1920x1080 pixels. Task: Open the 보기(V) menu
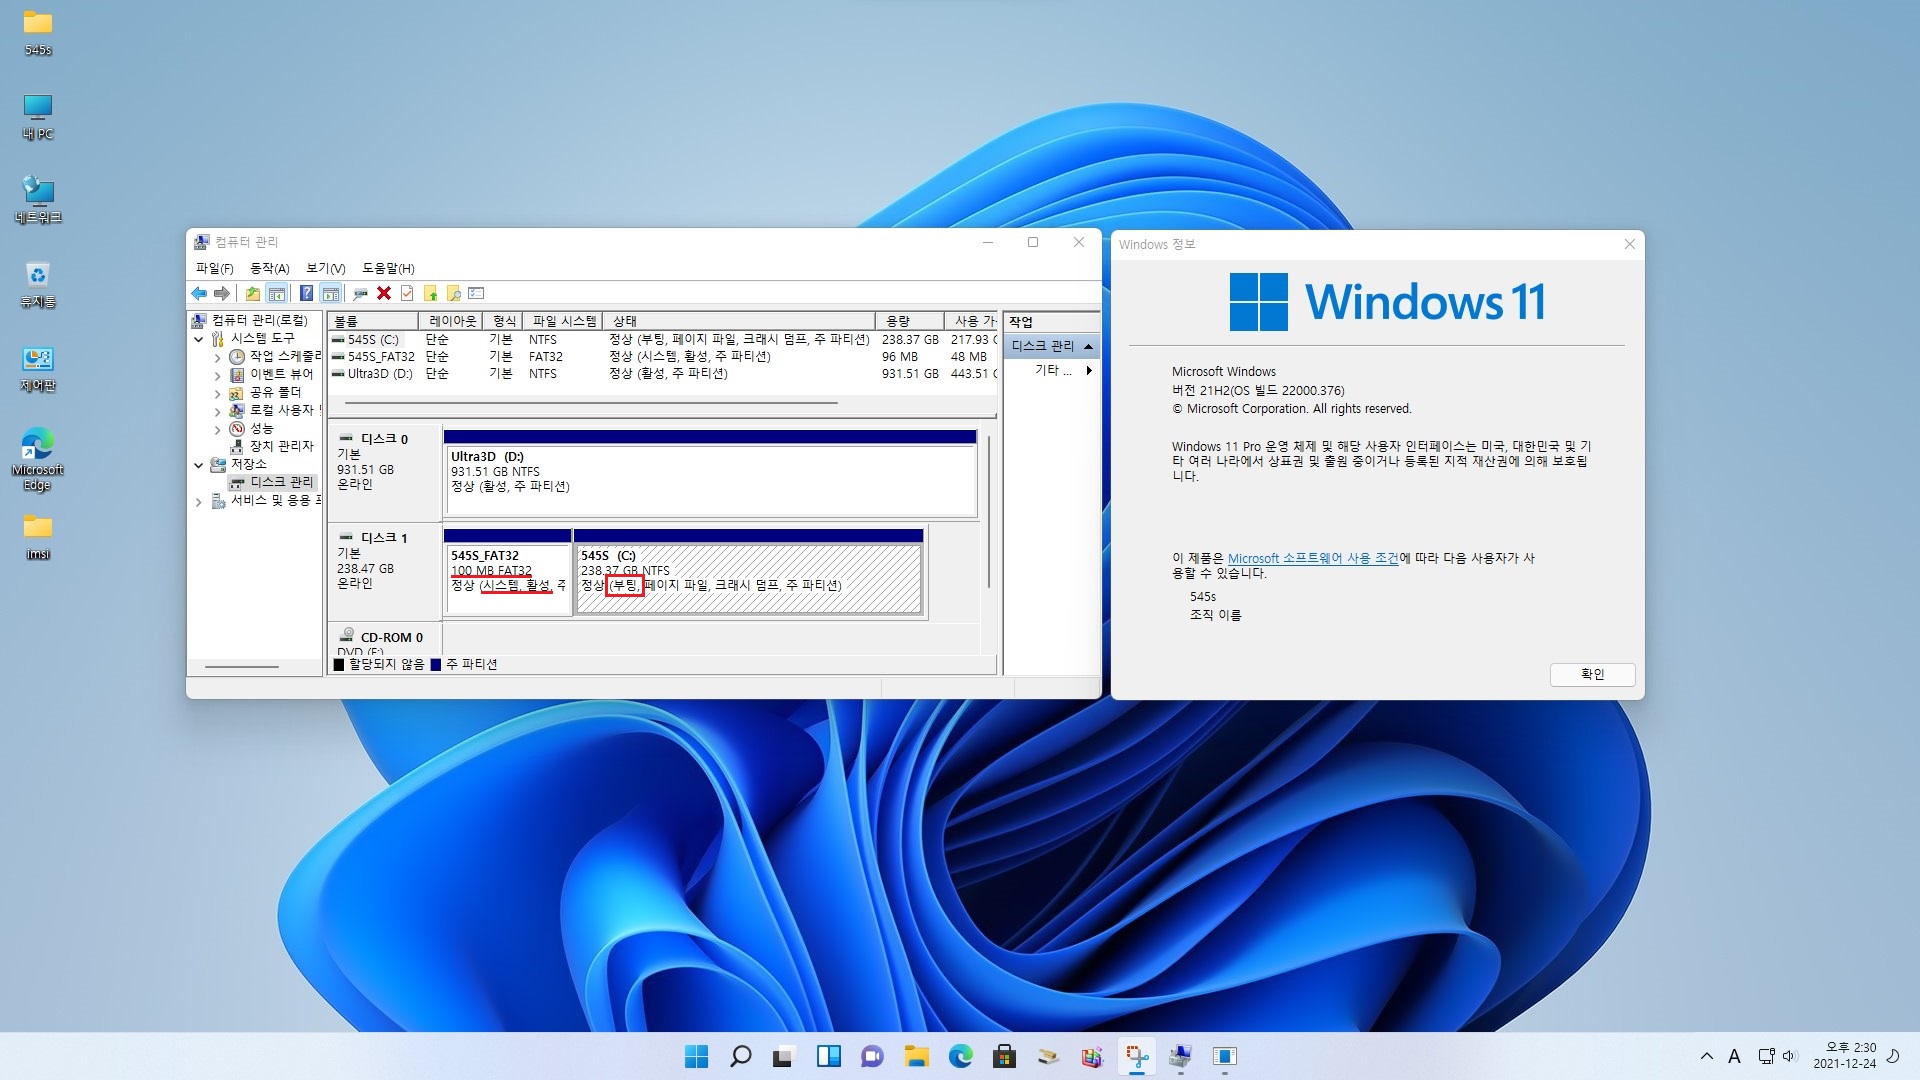(325, 268)
